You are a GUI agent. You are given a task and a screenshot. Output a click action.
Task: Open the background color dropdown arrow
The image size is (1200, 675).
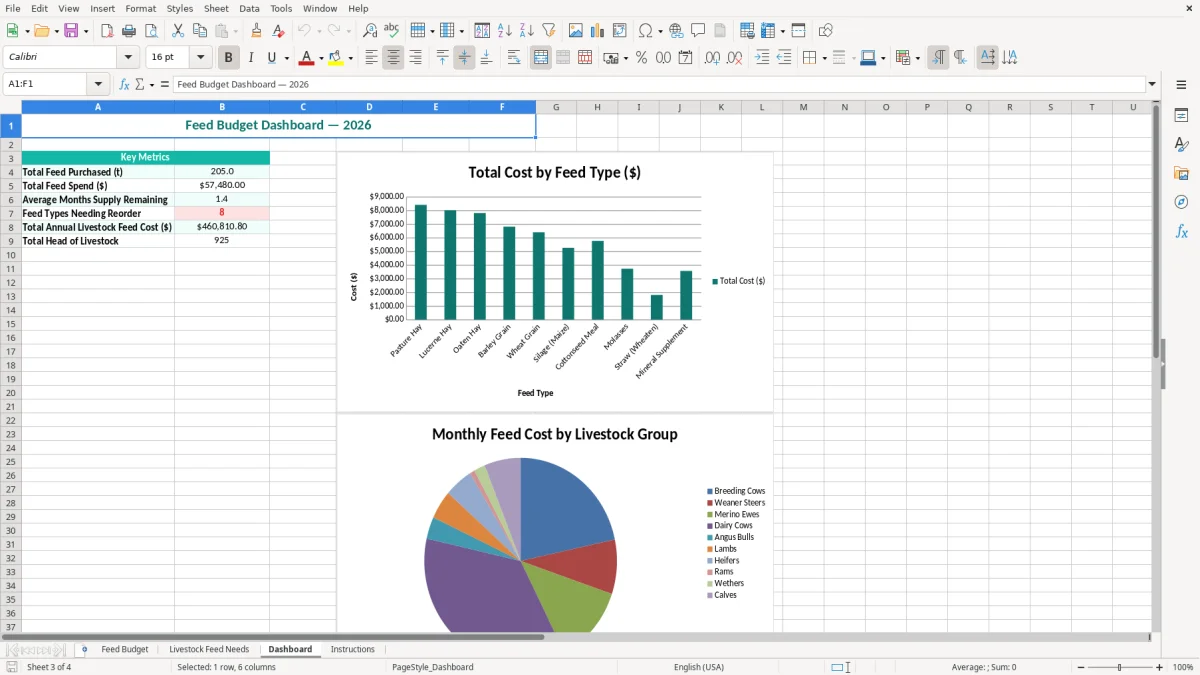[350, 58]
